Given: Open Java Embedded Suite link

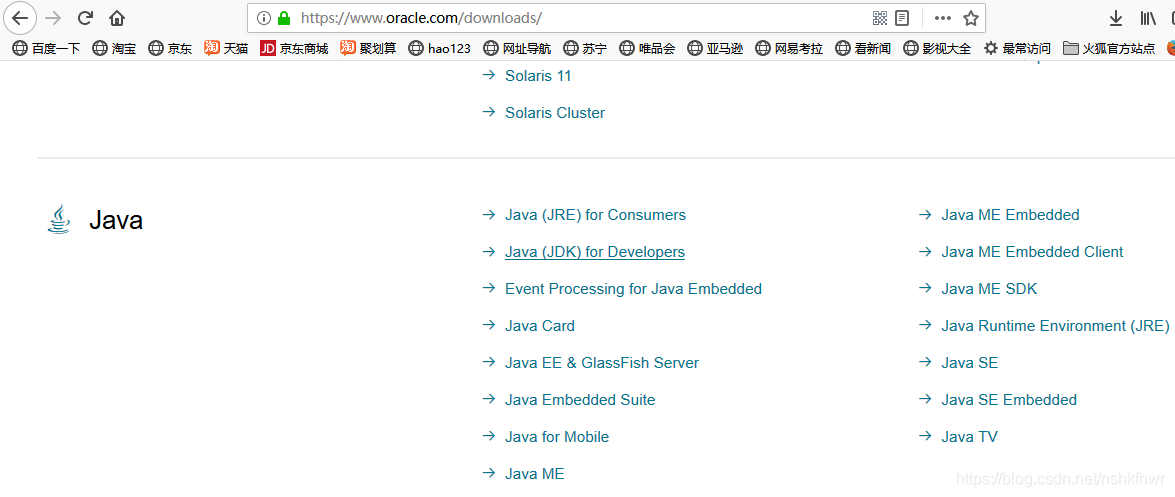Looking at the screenshot, I should click(x=580, y=400).
